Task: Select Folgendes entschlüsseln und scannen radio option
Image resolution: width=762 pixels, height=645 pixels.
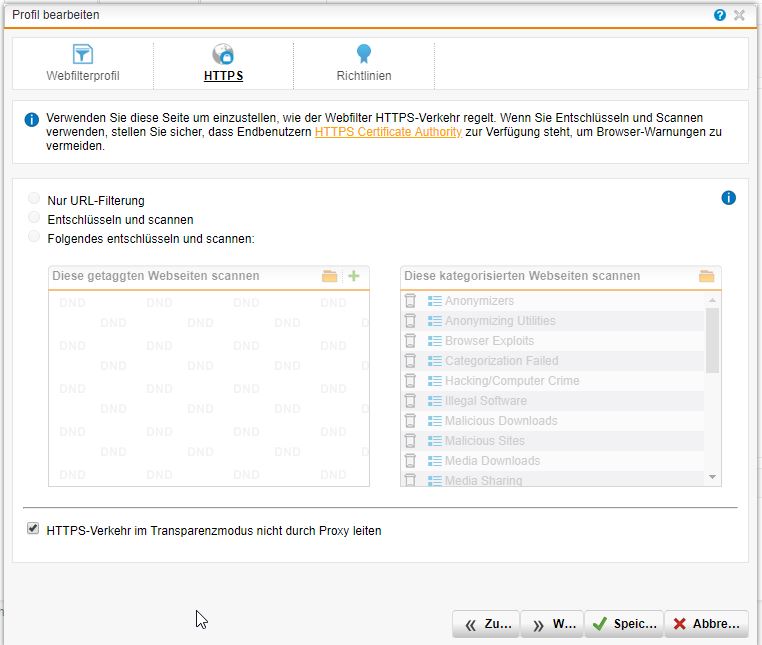Action: pyautogui.click(x=34, y=236)
